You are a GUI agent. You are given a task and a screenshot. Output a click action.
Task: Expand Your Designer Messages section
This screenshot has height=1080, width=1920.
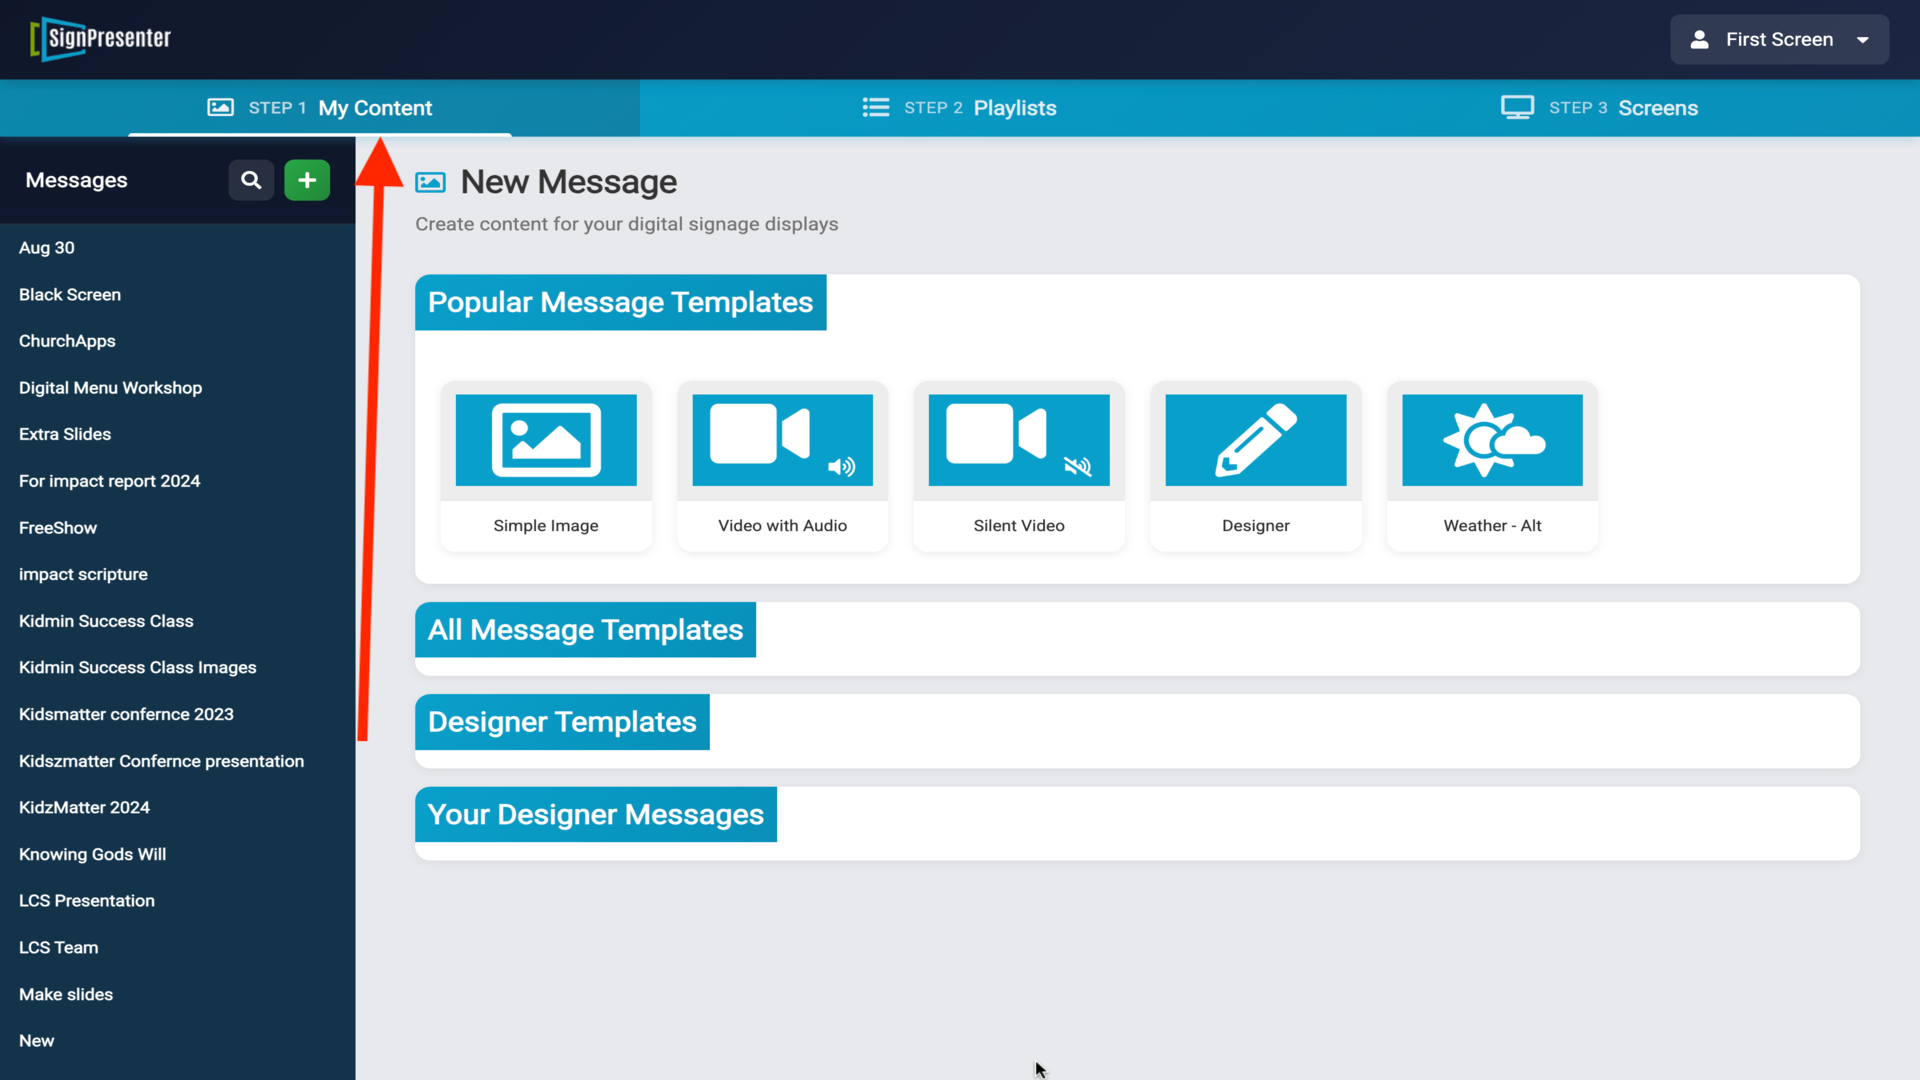pyautogui.click(x=595, y=815)
